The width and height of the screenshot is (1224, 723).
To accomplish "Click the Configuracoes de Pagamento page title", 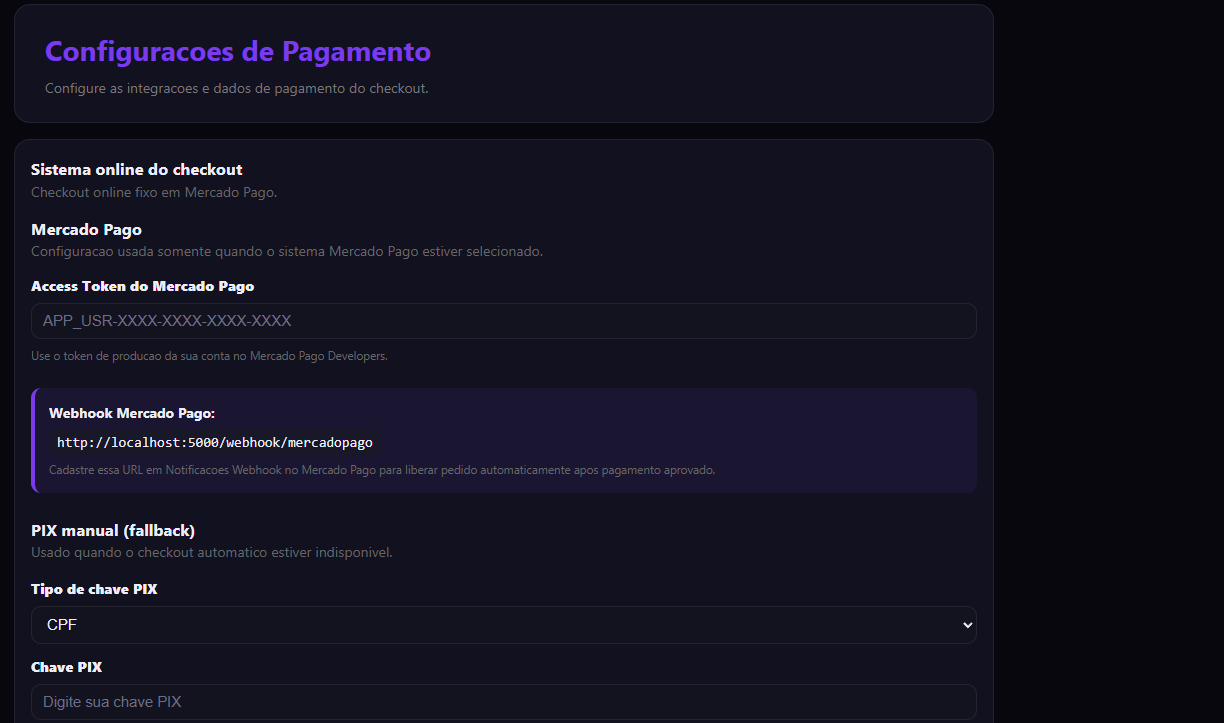I will [238, 52].
